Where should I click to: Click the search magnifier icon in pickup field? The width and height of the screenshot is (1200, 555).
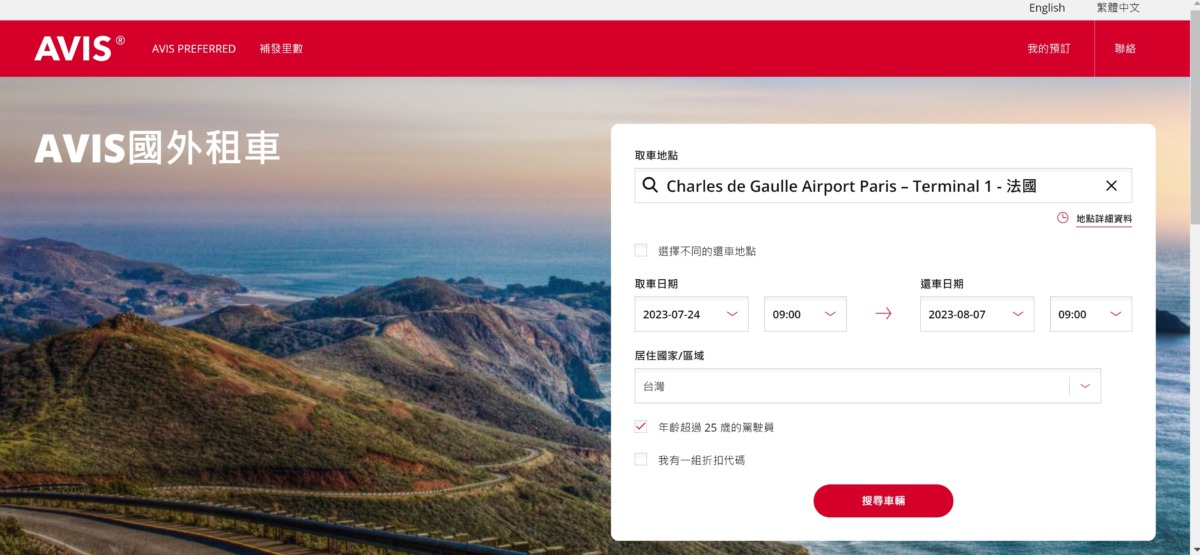coord(650,185)
